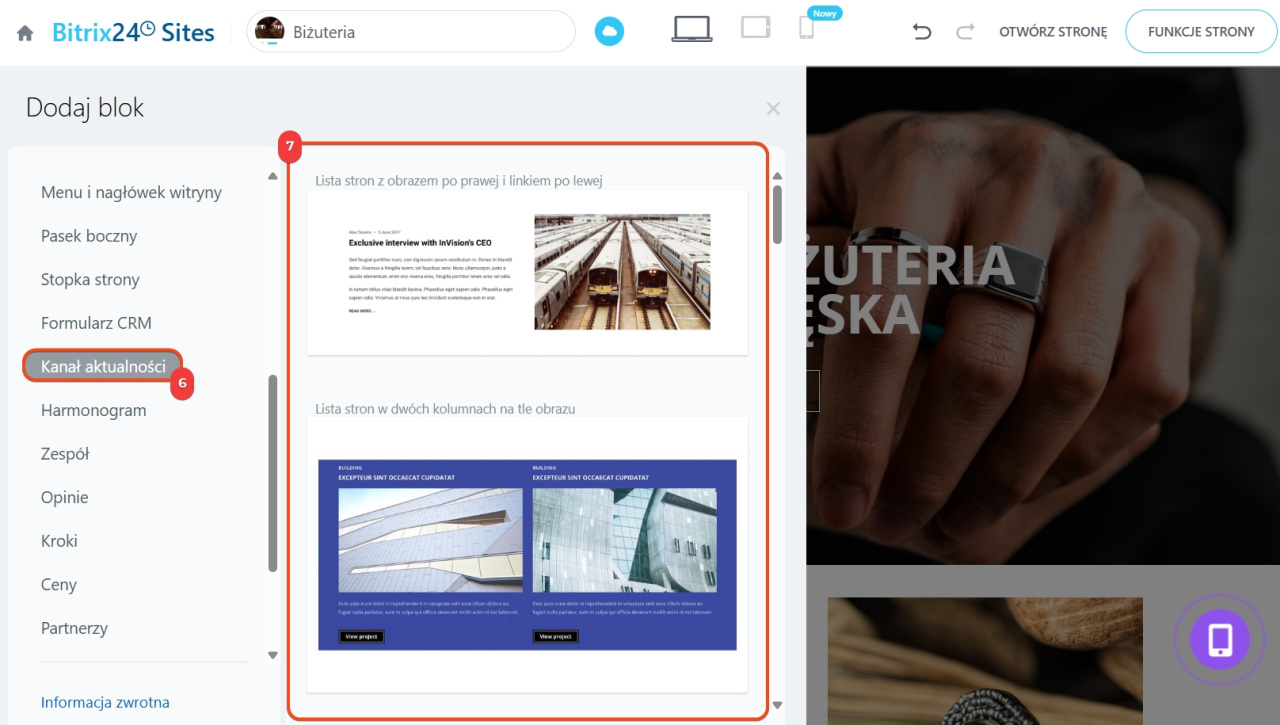Screen dimensions: 1280x725
Task: Click category list scroll up arrow
Action: click(x=273, y=176)
